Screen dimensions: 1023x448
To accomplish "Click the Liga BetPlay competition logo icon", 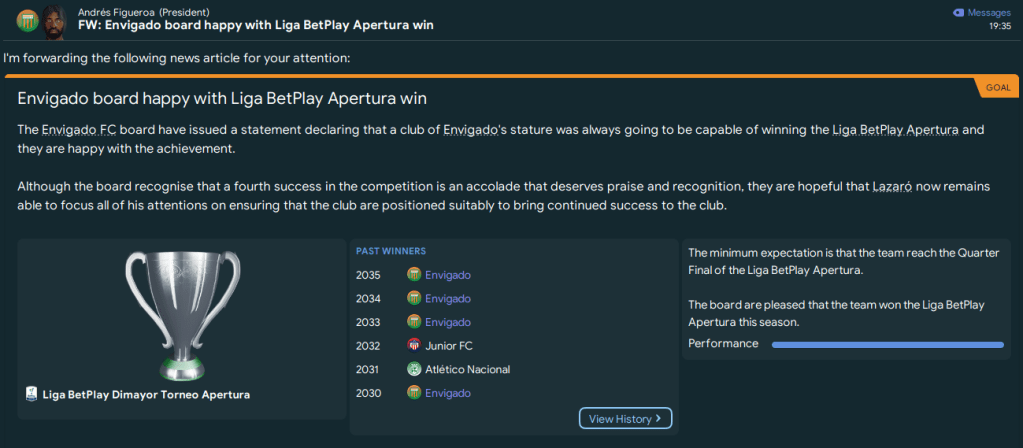I will click(x=32, y=395).
